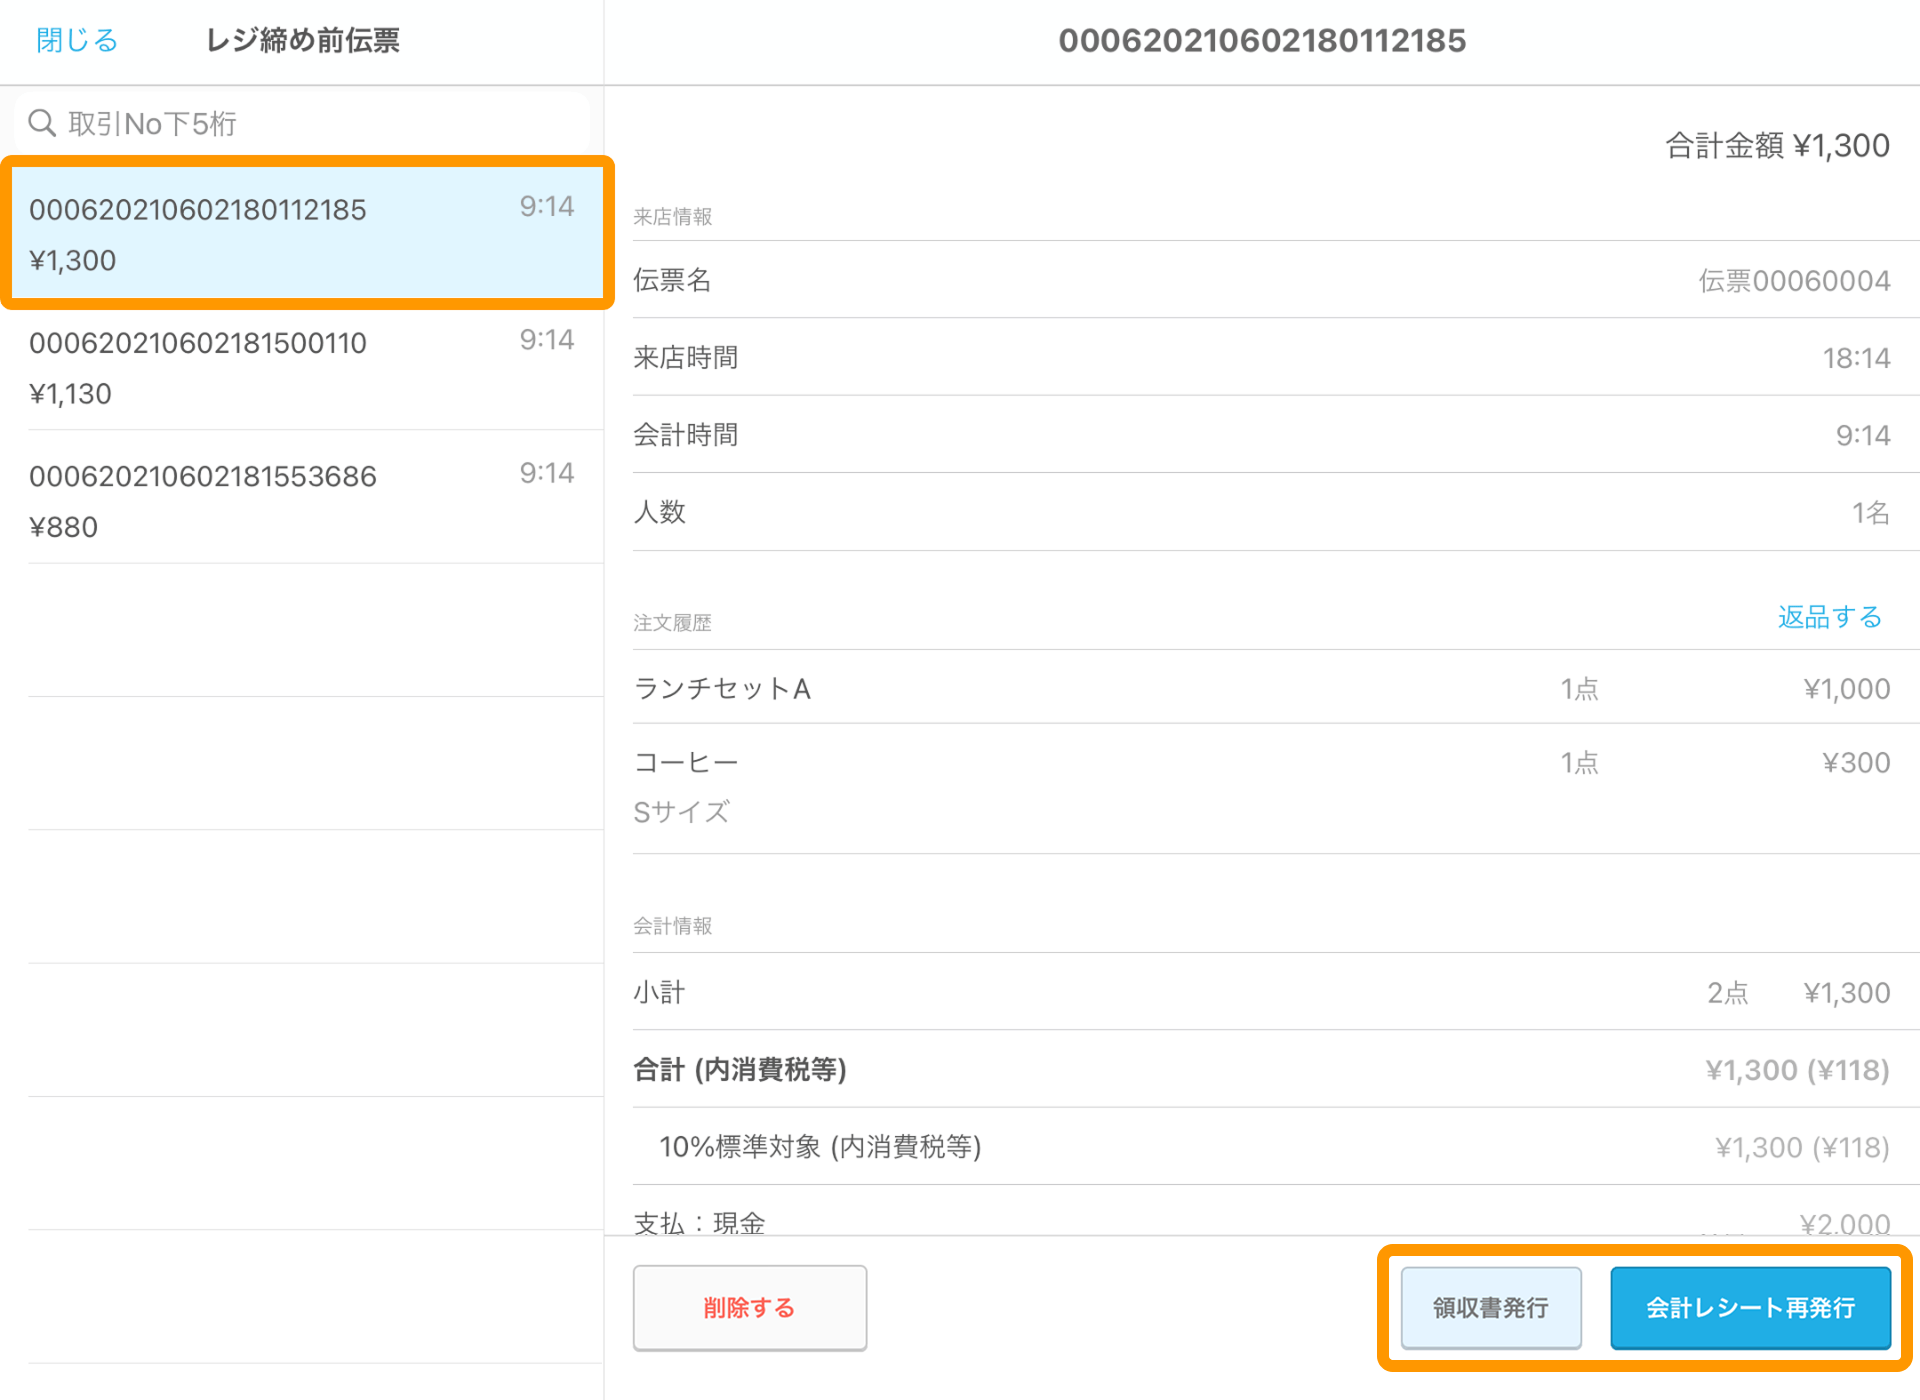
Task: Tap 閉じる to close the screen
Action: [x=75, y=40]
